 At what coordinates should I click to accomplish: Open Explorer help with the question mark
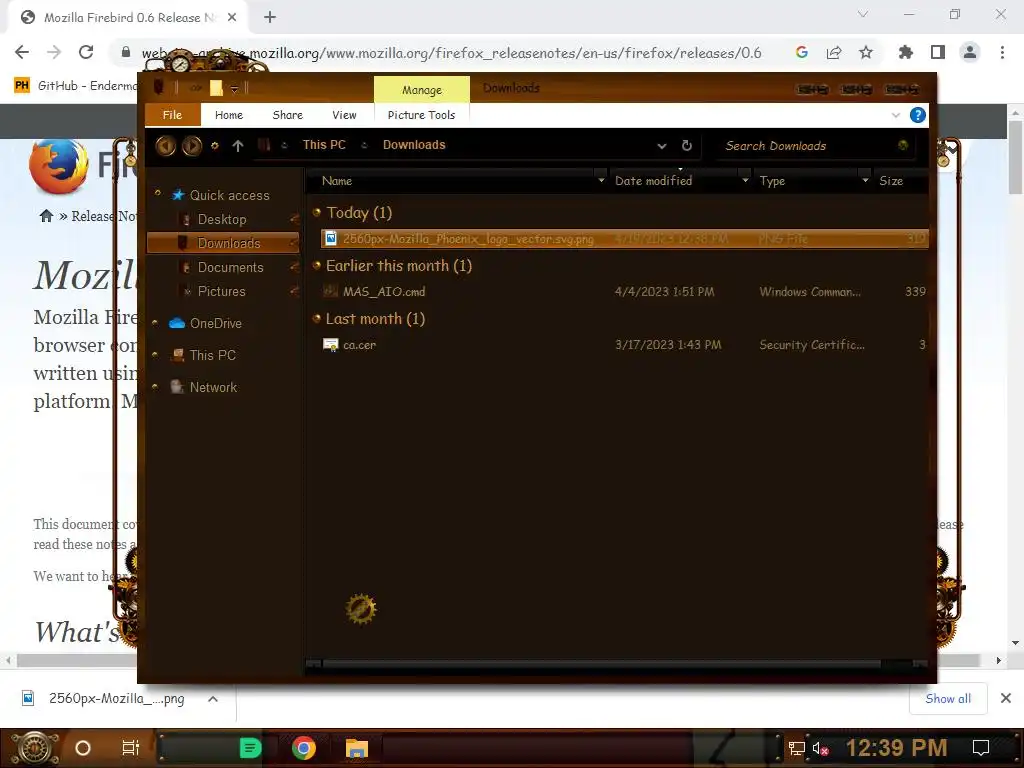click(x=918, y=116)
